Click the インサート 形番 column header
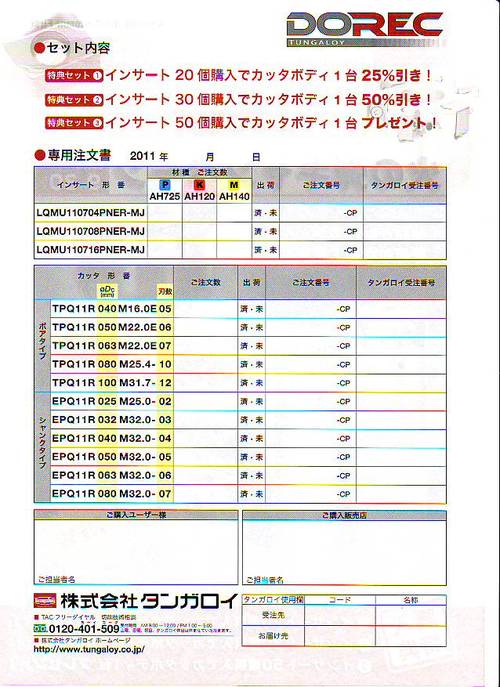Image resolution: width=500 pixels, height=687 pixels. click(x=91, y=185)
